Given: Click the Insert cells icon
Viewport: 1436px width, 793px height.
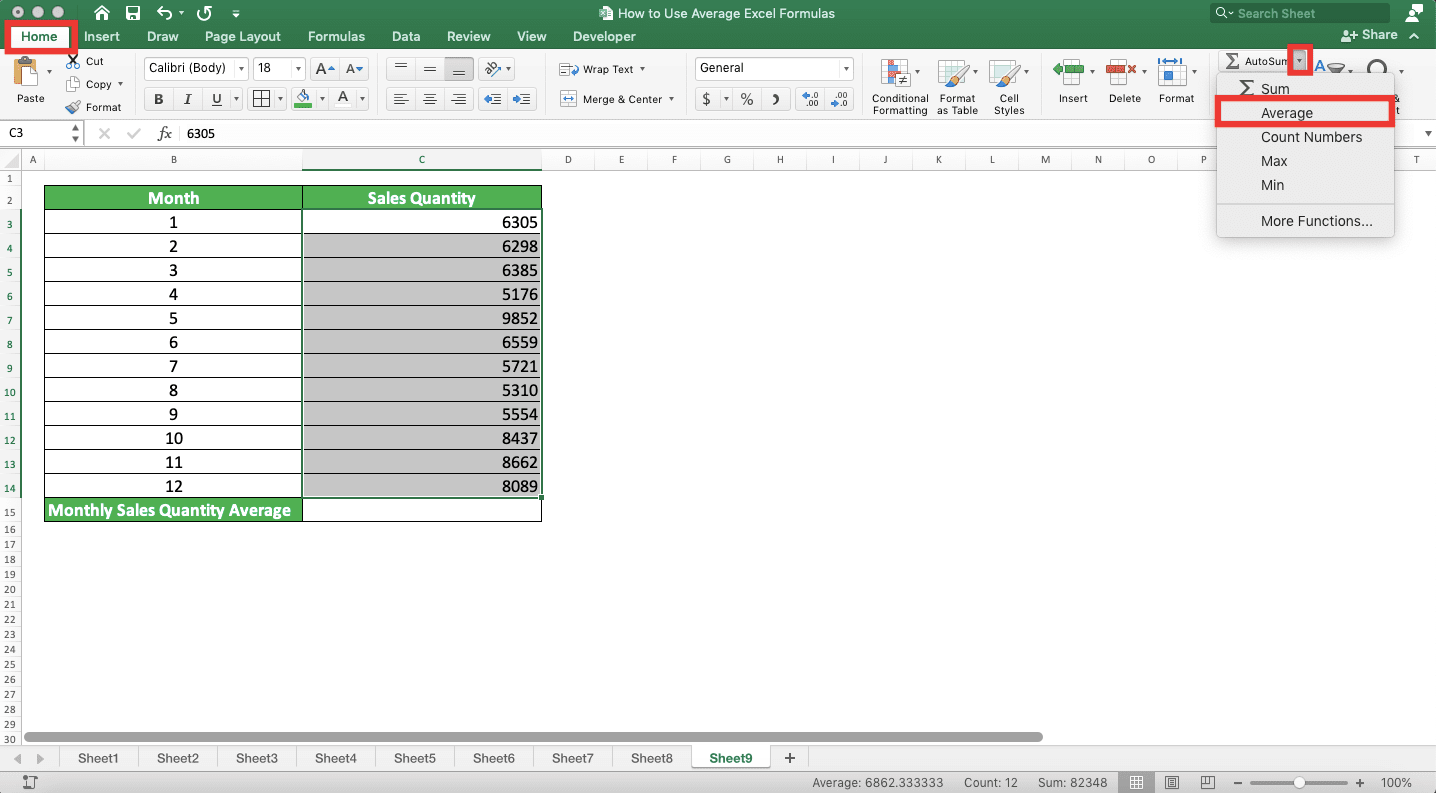Looking at the screenshot, I should tap(1070, 72).
